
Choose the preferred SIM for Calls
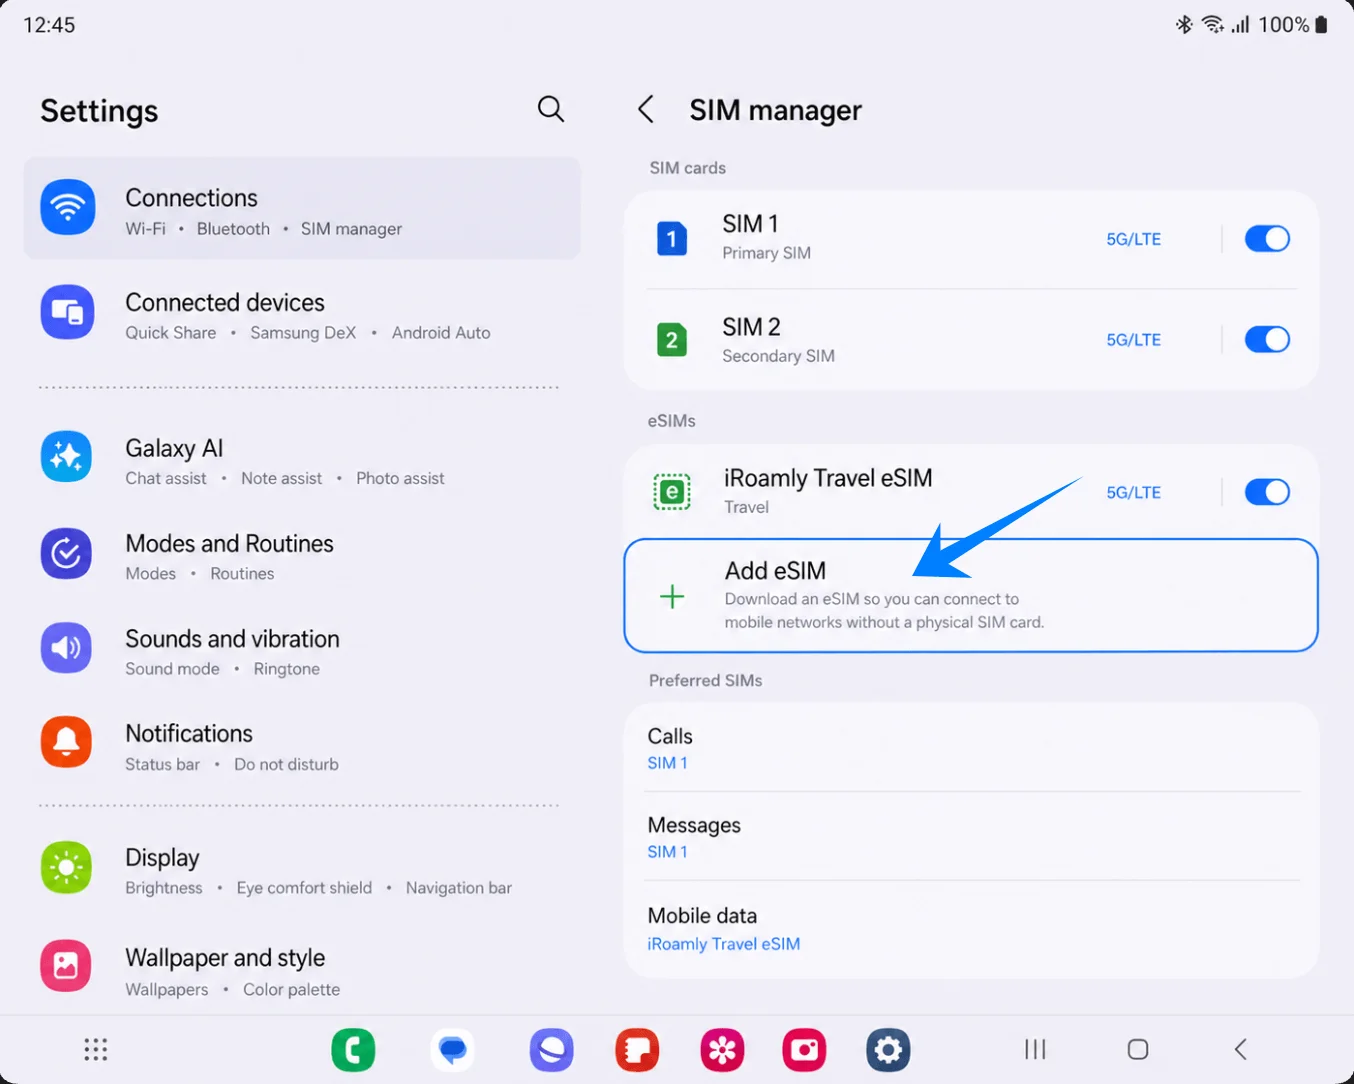[x=971, y=747]
